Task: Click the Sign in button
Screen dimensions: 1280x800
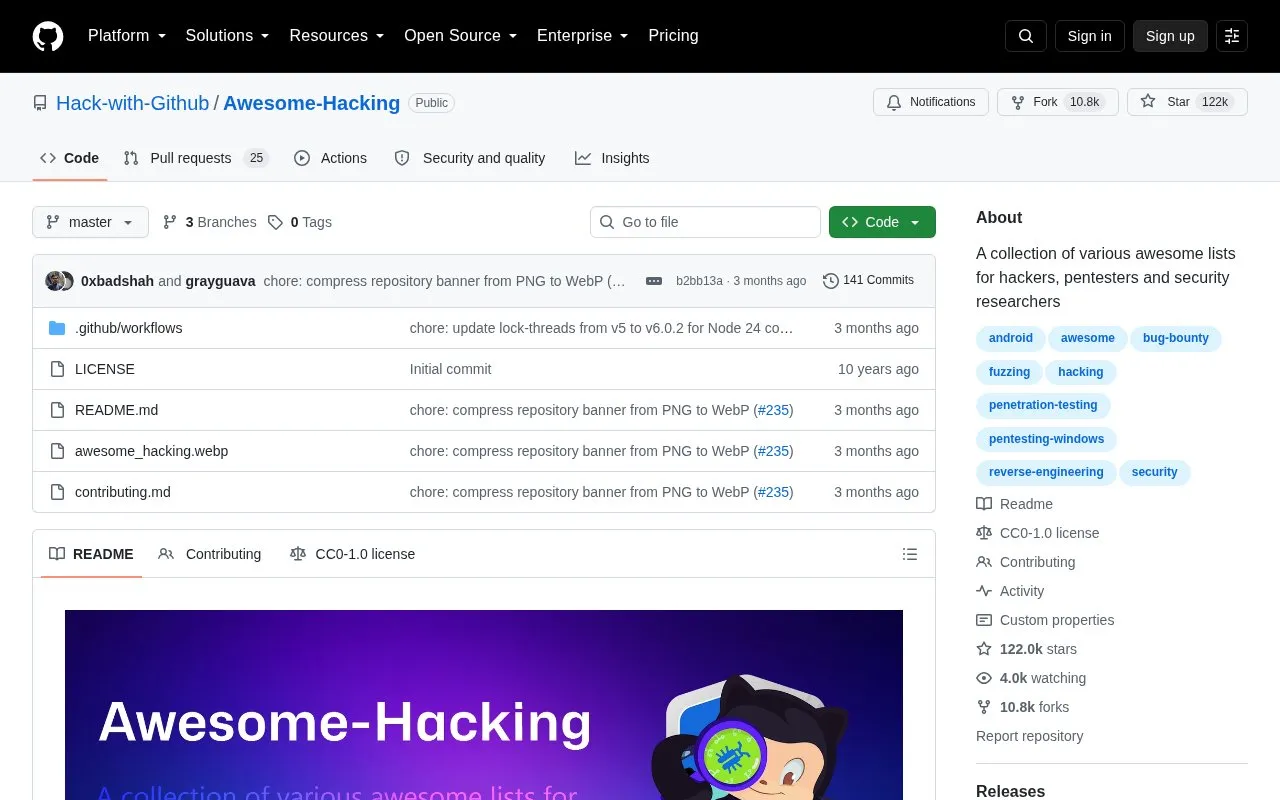Action: pyautogui.click(x=1089, y=36)
